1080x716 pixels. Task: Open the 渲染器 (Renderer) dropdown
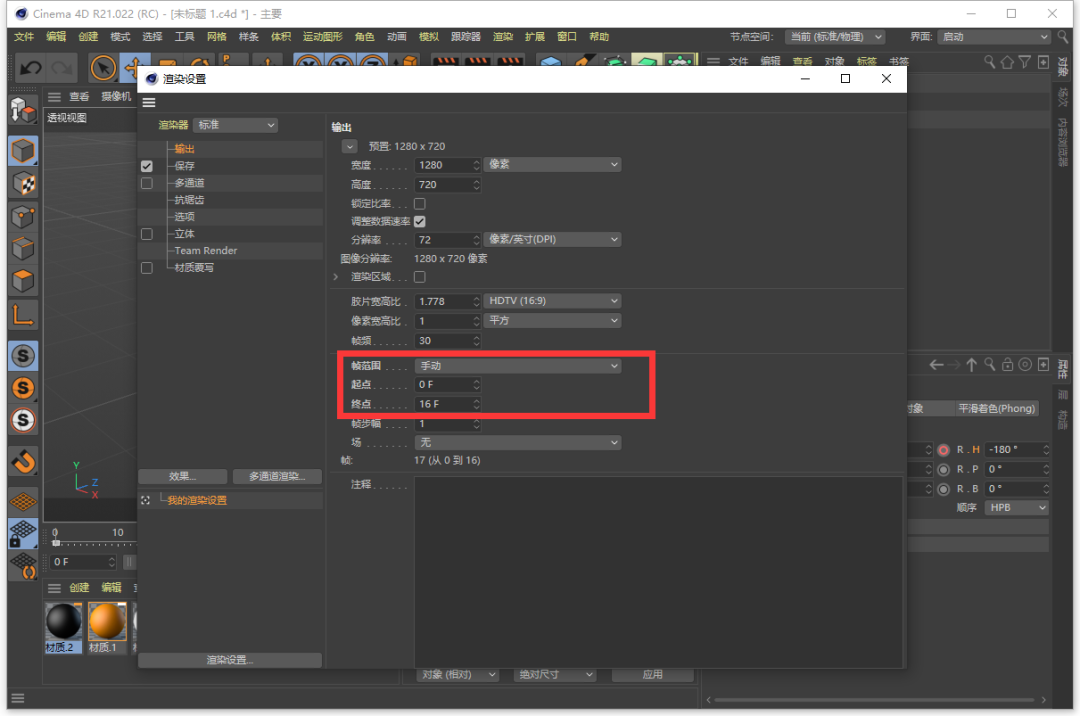click(235, 125)
